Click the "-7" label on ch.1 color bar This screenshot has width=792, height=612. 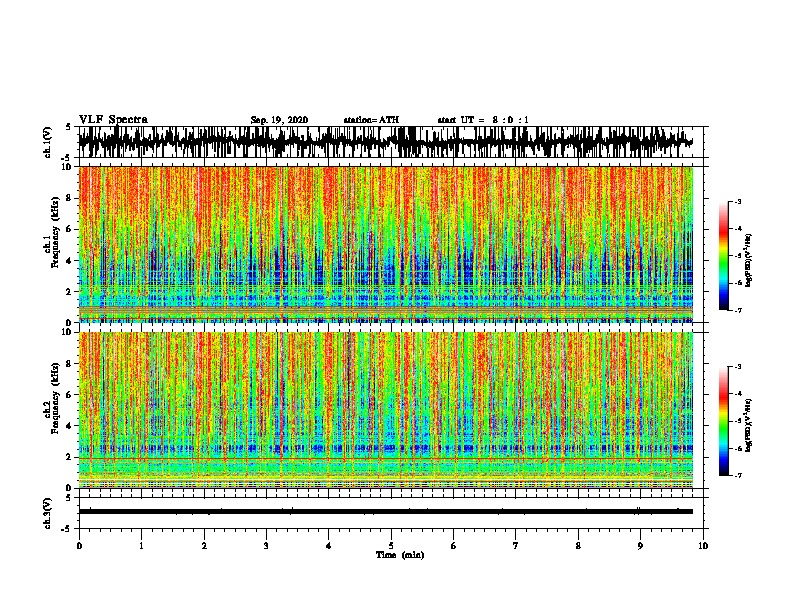(x=737, y=310)
